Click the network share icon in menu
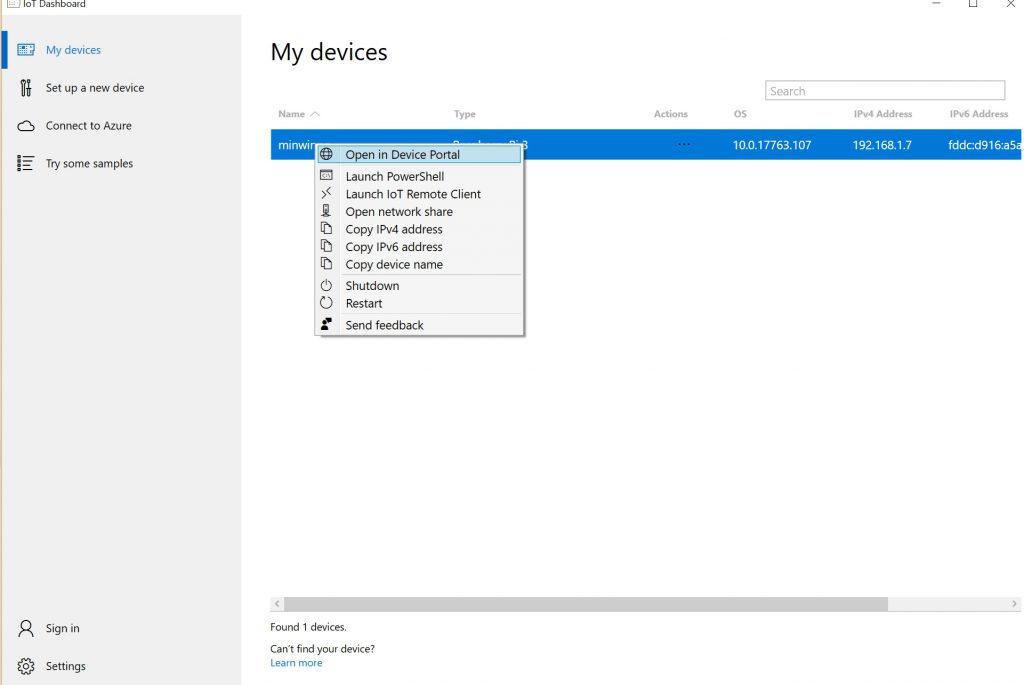Image resolution: width=1024 pixels, height=685 pixels. pos(326,211)
